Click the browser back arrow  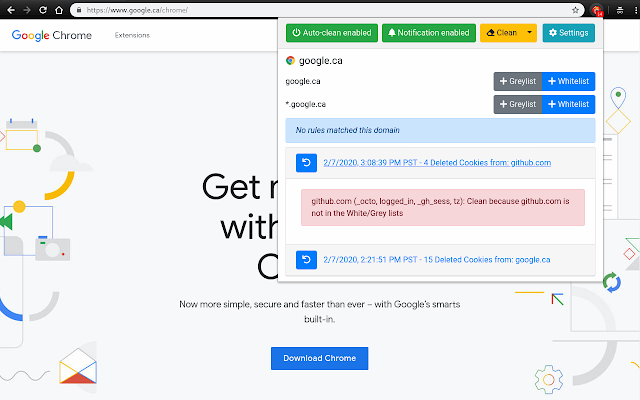(11, 10)
